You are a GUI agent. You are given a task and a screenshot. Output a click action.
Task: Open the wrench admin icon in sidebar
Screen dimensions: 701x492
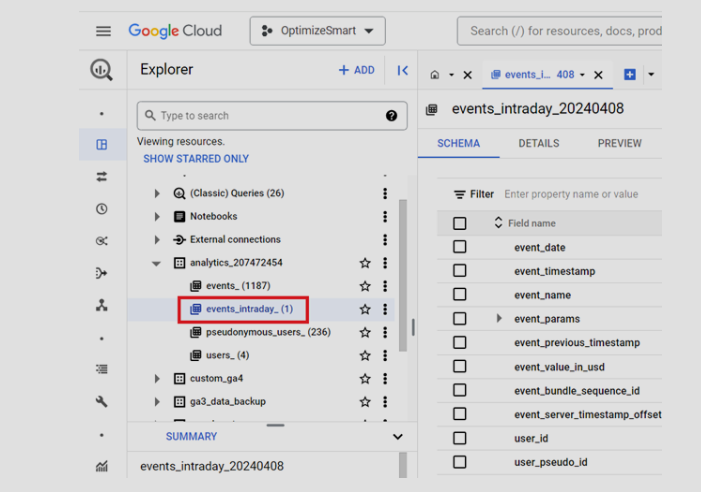(101, 401)
